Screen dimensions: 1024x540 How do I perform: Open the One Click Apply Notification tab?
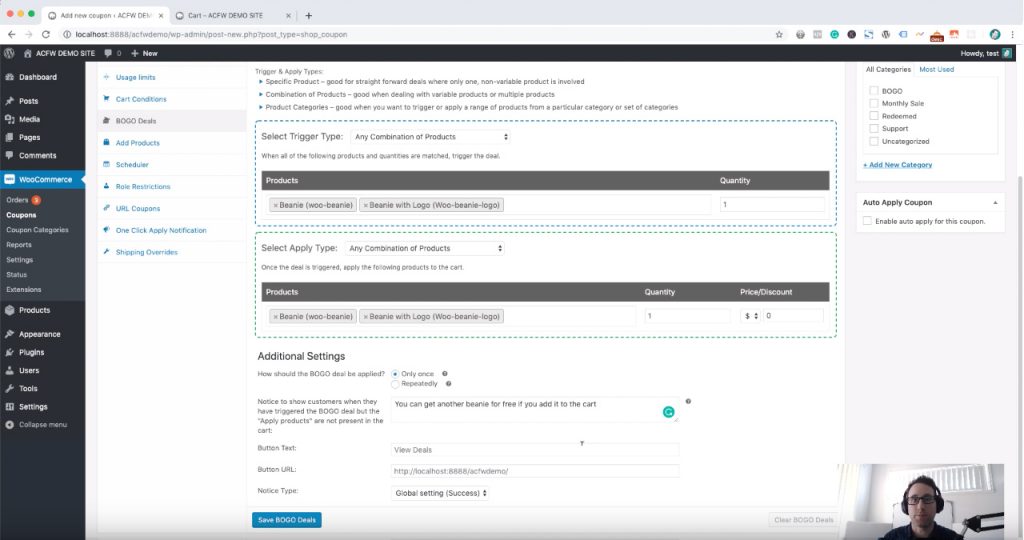[x=161, y=230]
